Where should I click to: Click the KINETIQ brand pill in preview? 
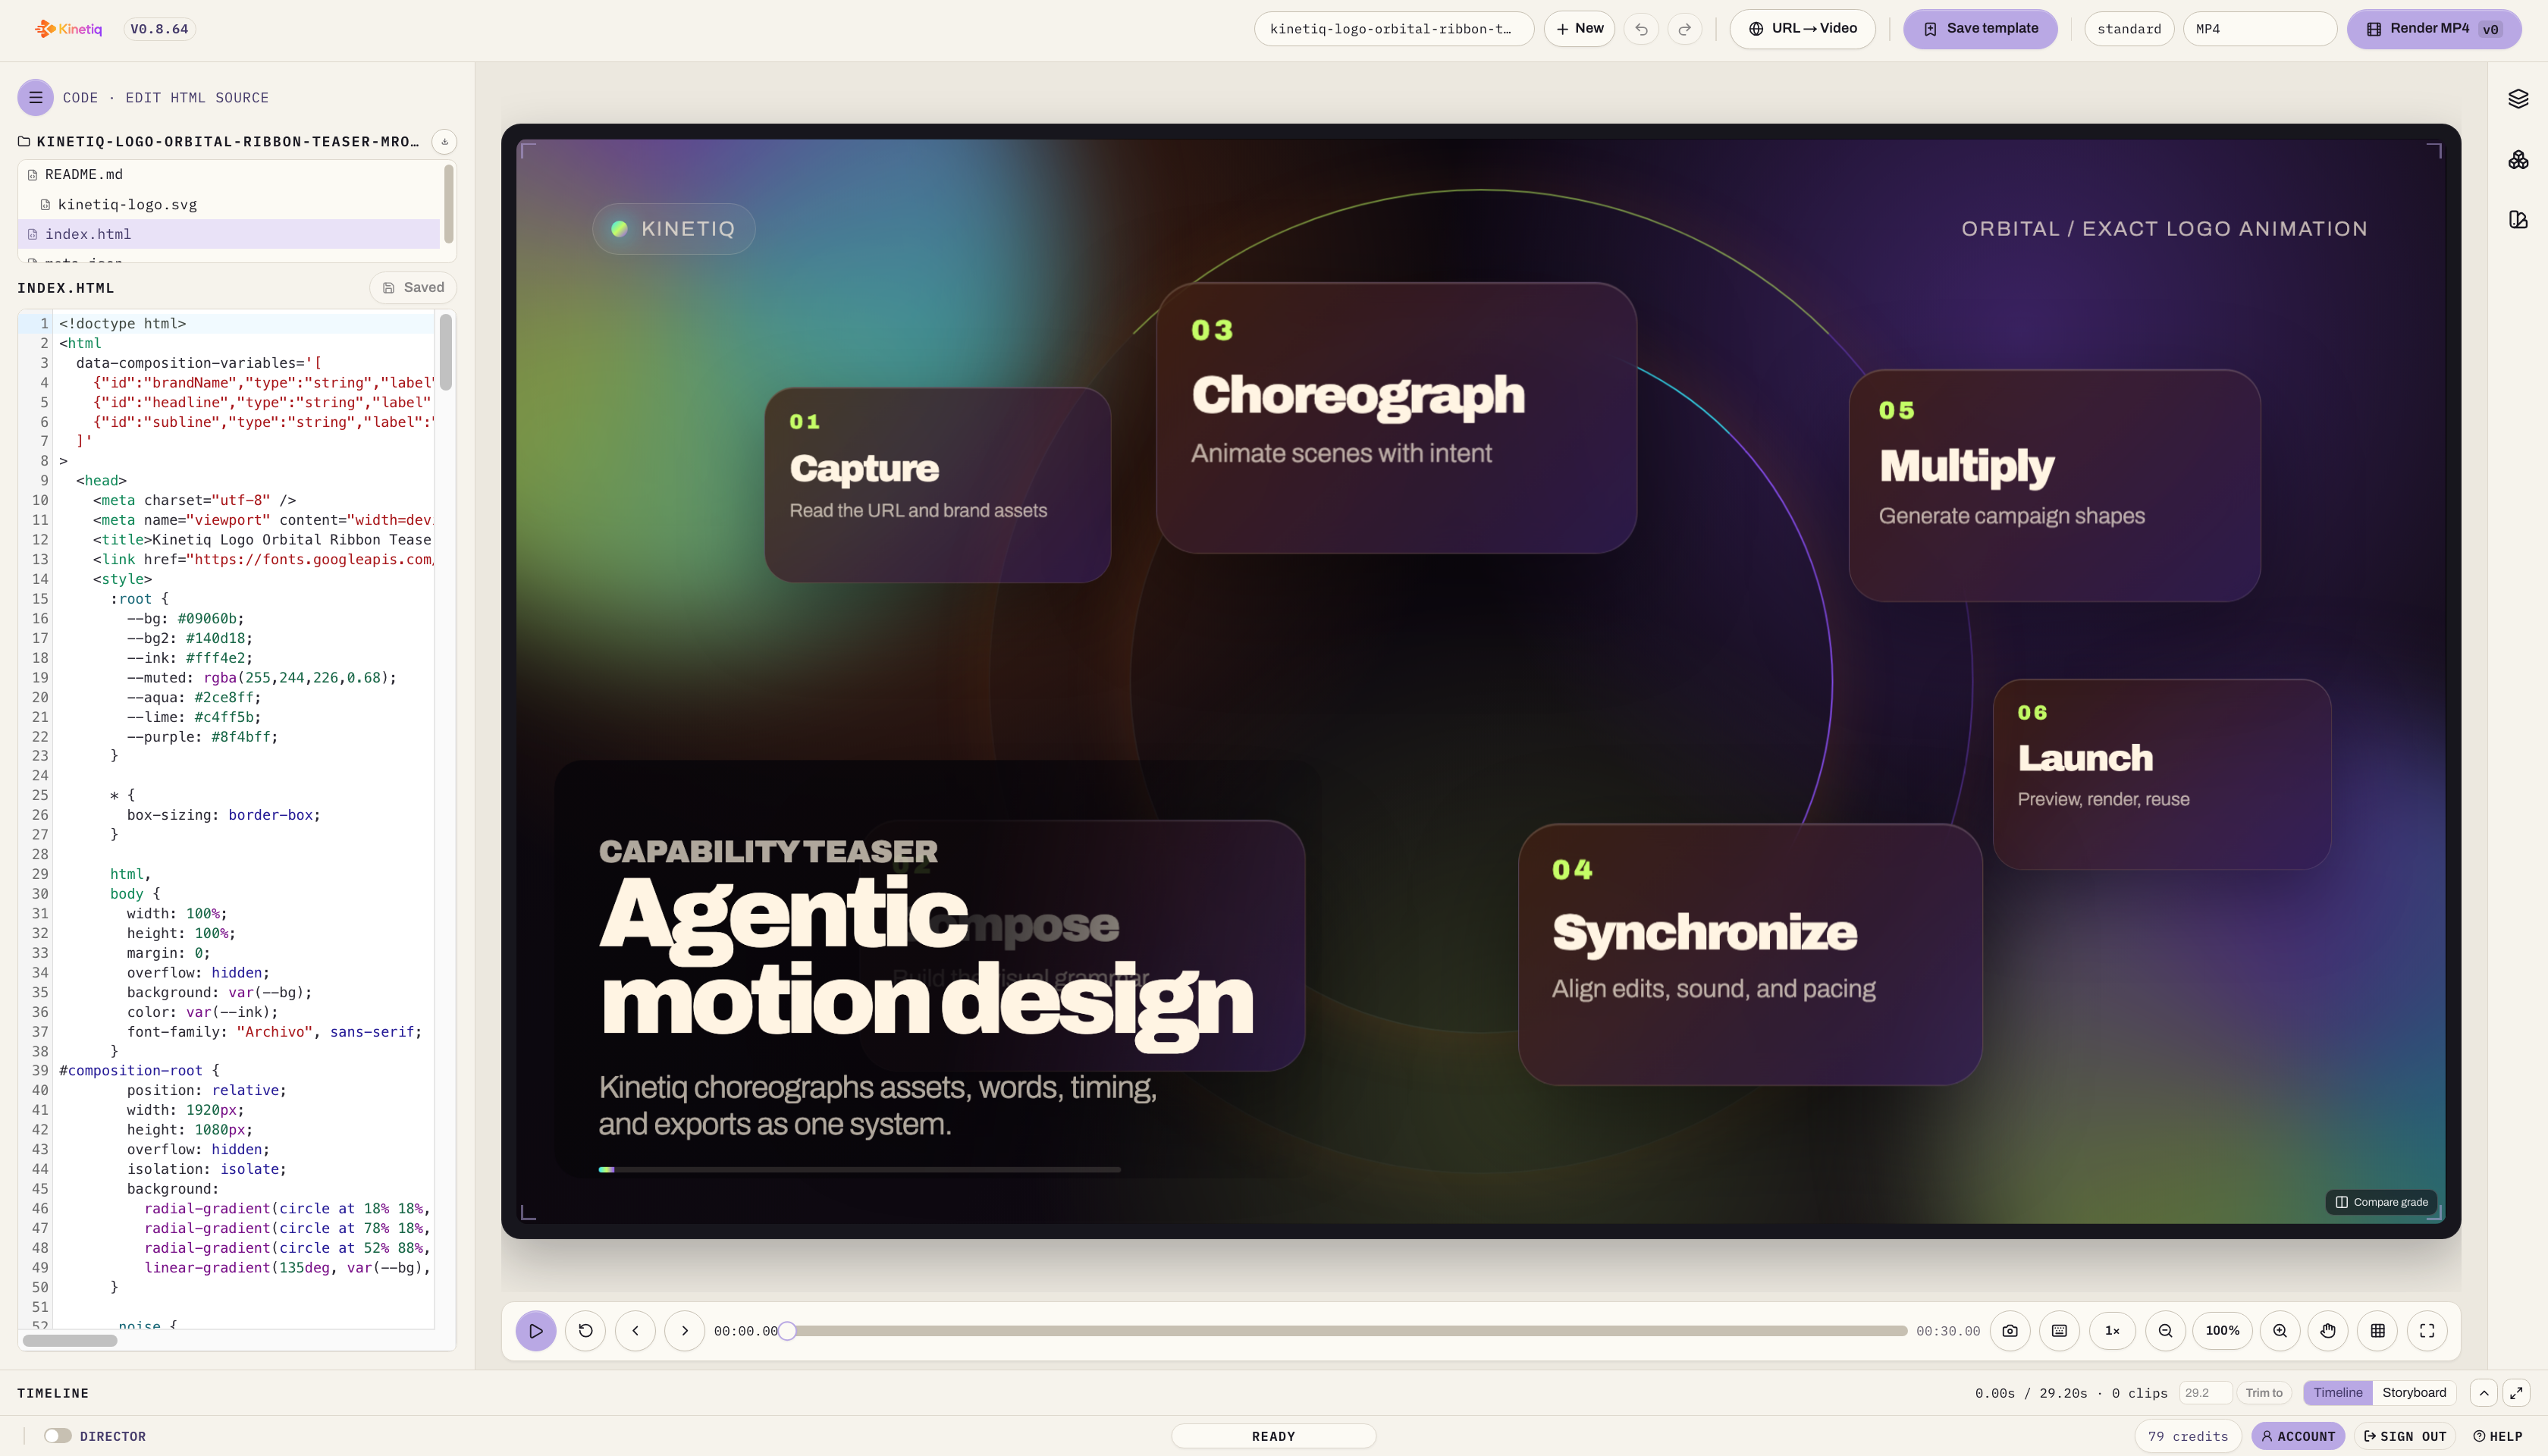point(674,229)
